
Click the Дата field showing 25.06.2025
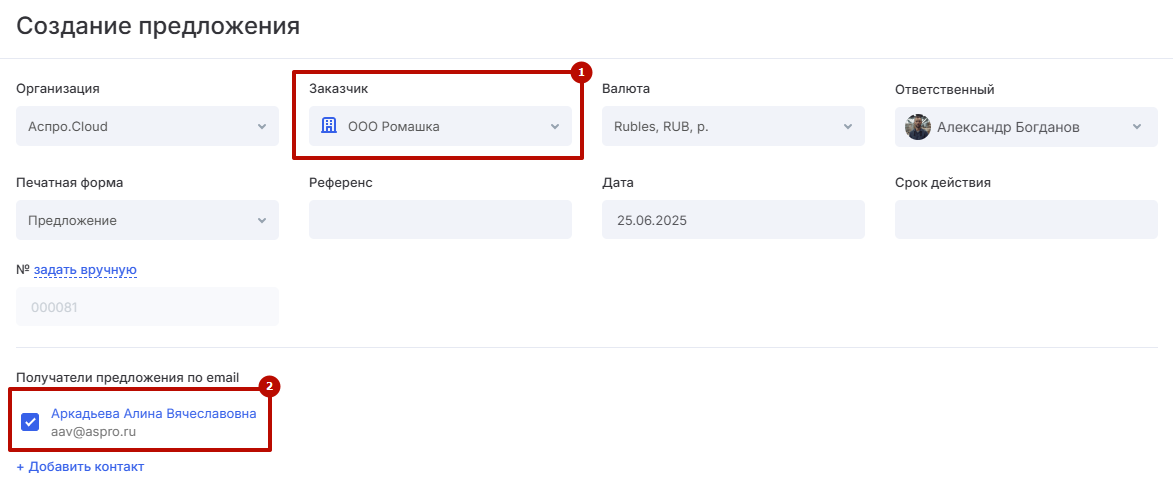(733, 220)
